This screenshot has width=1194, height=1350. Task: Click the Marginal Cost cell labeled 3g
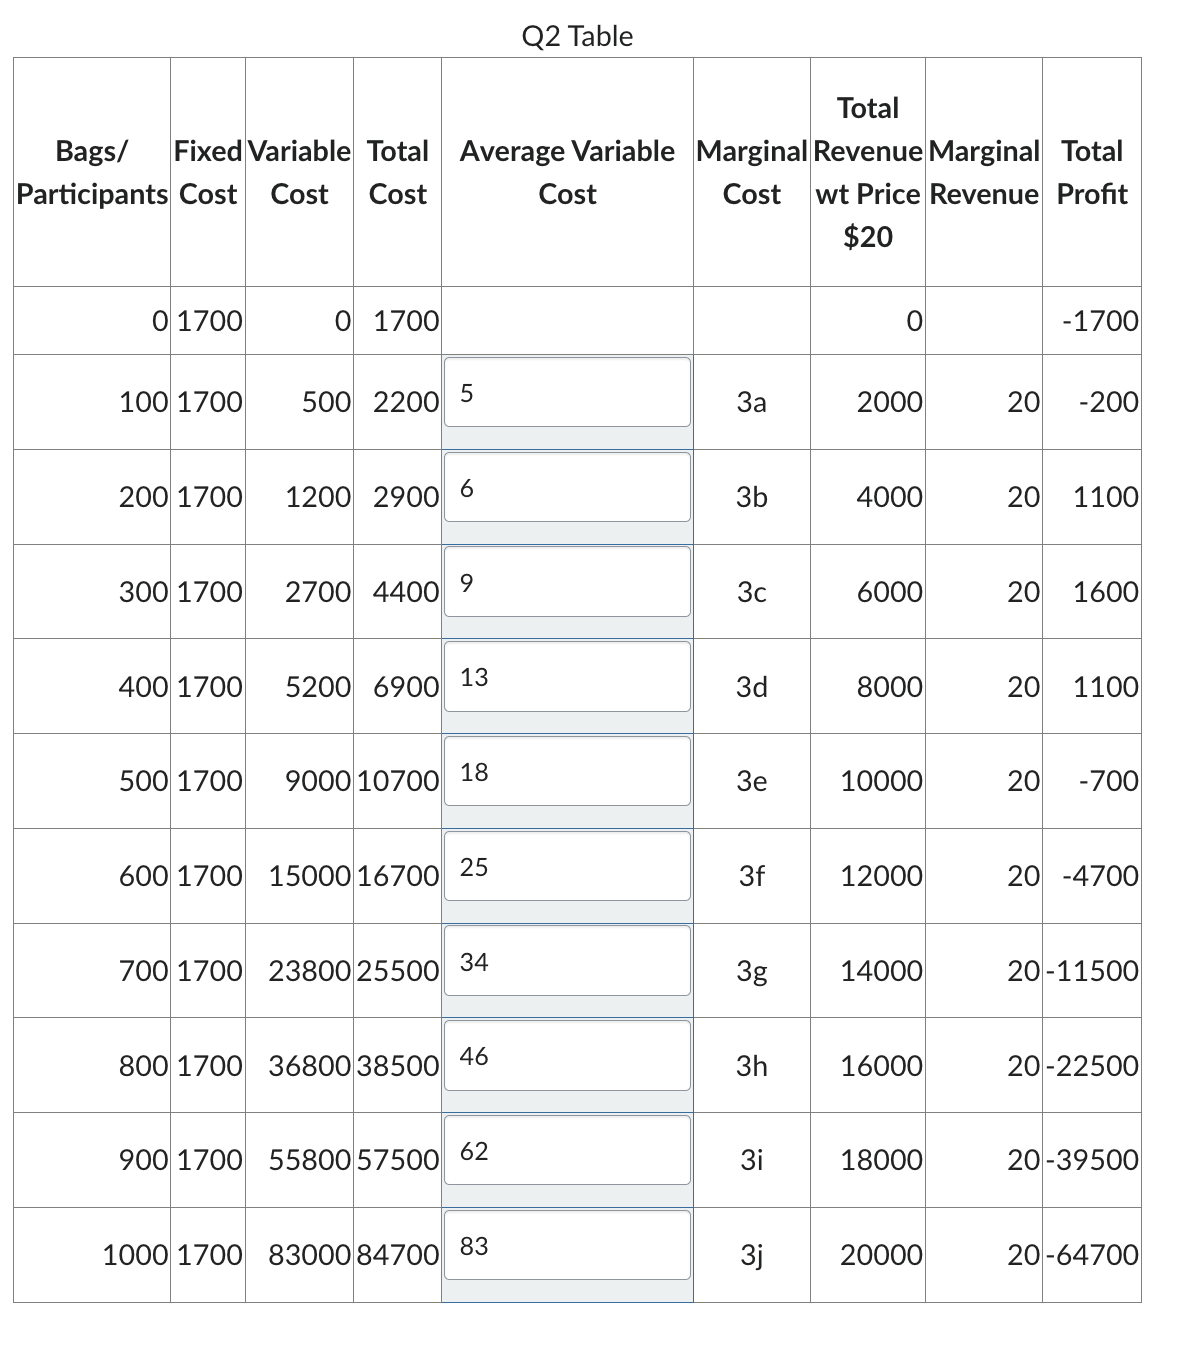751,971
